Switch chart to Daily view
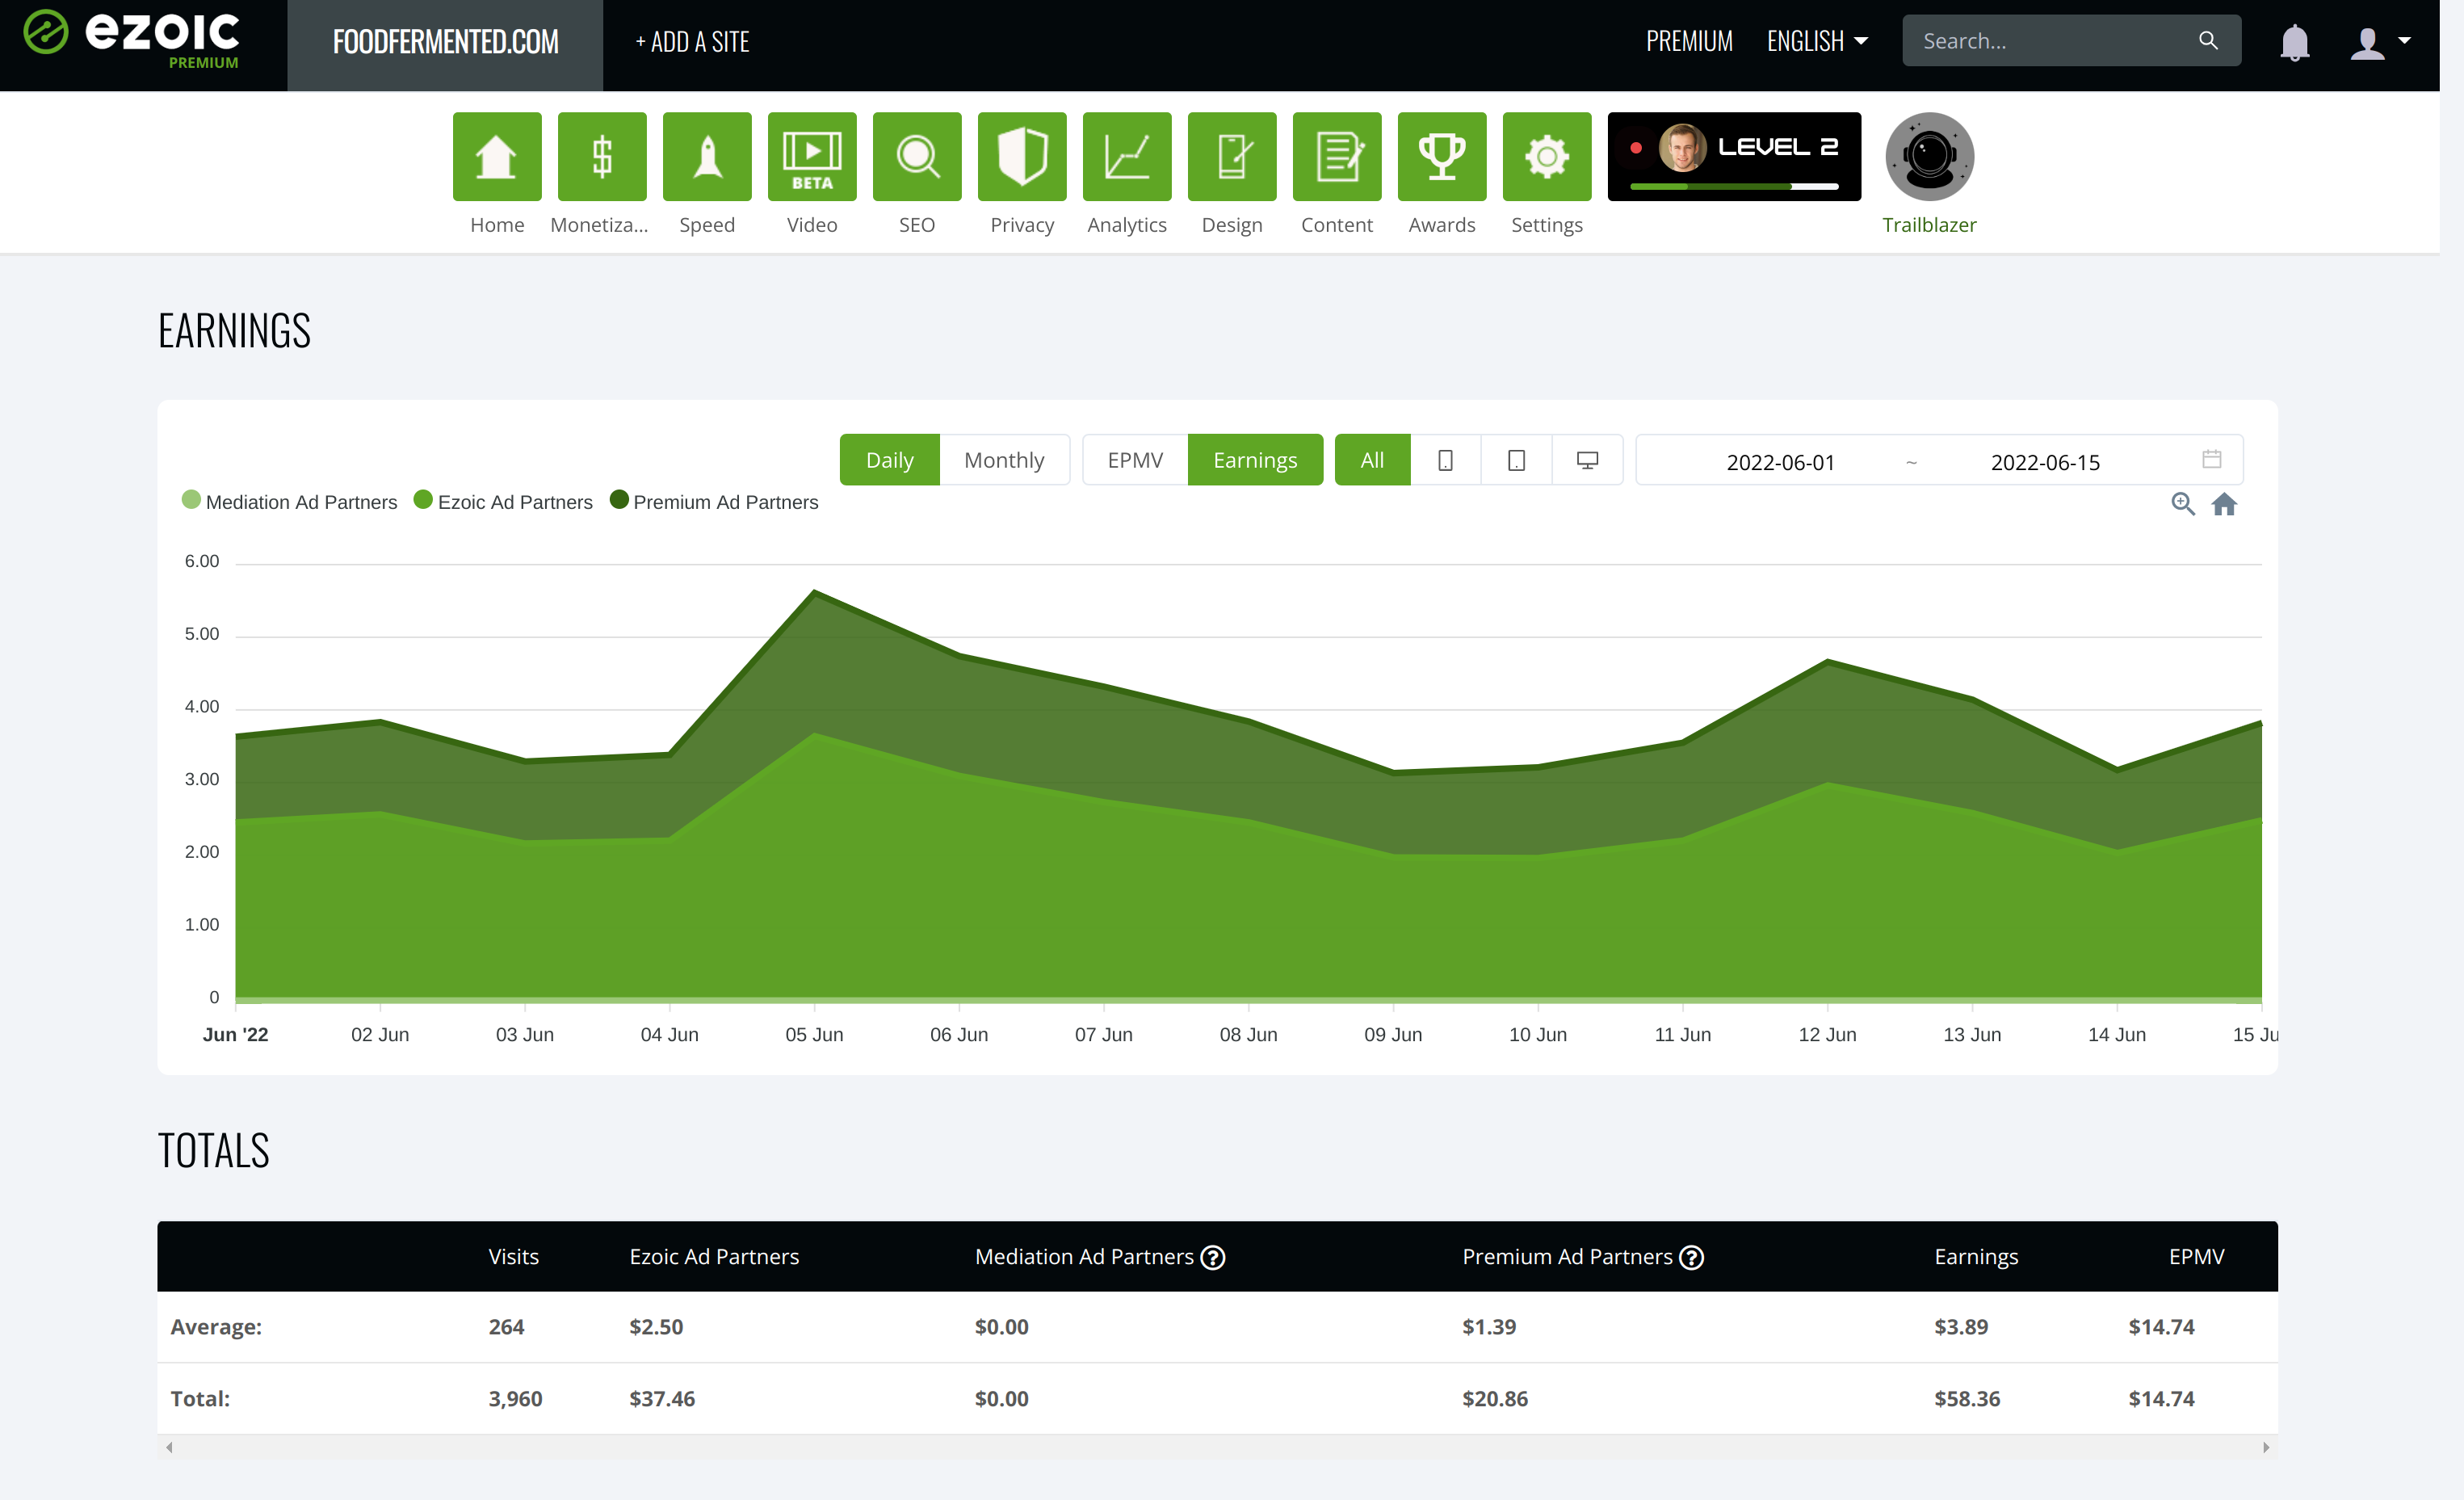2464x1500 pixels. click(x=889, y=460)
